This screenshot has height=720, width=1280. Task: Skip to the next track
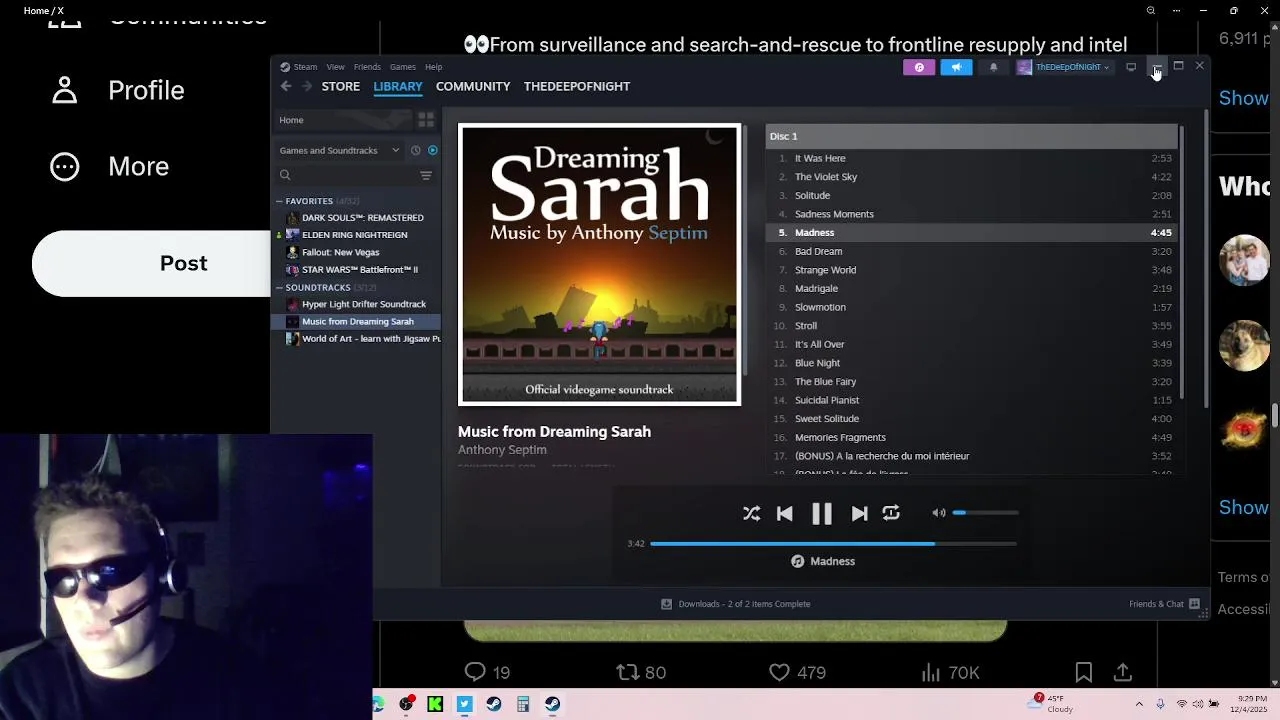tap(859, 513)
